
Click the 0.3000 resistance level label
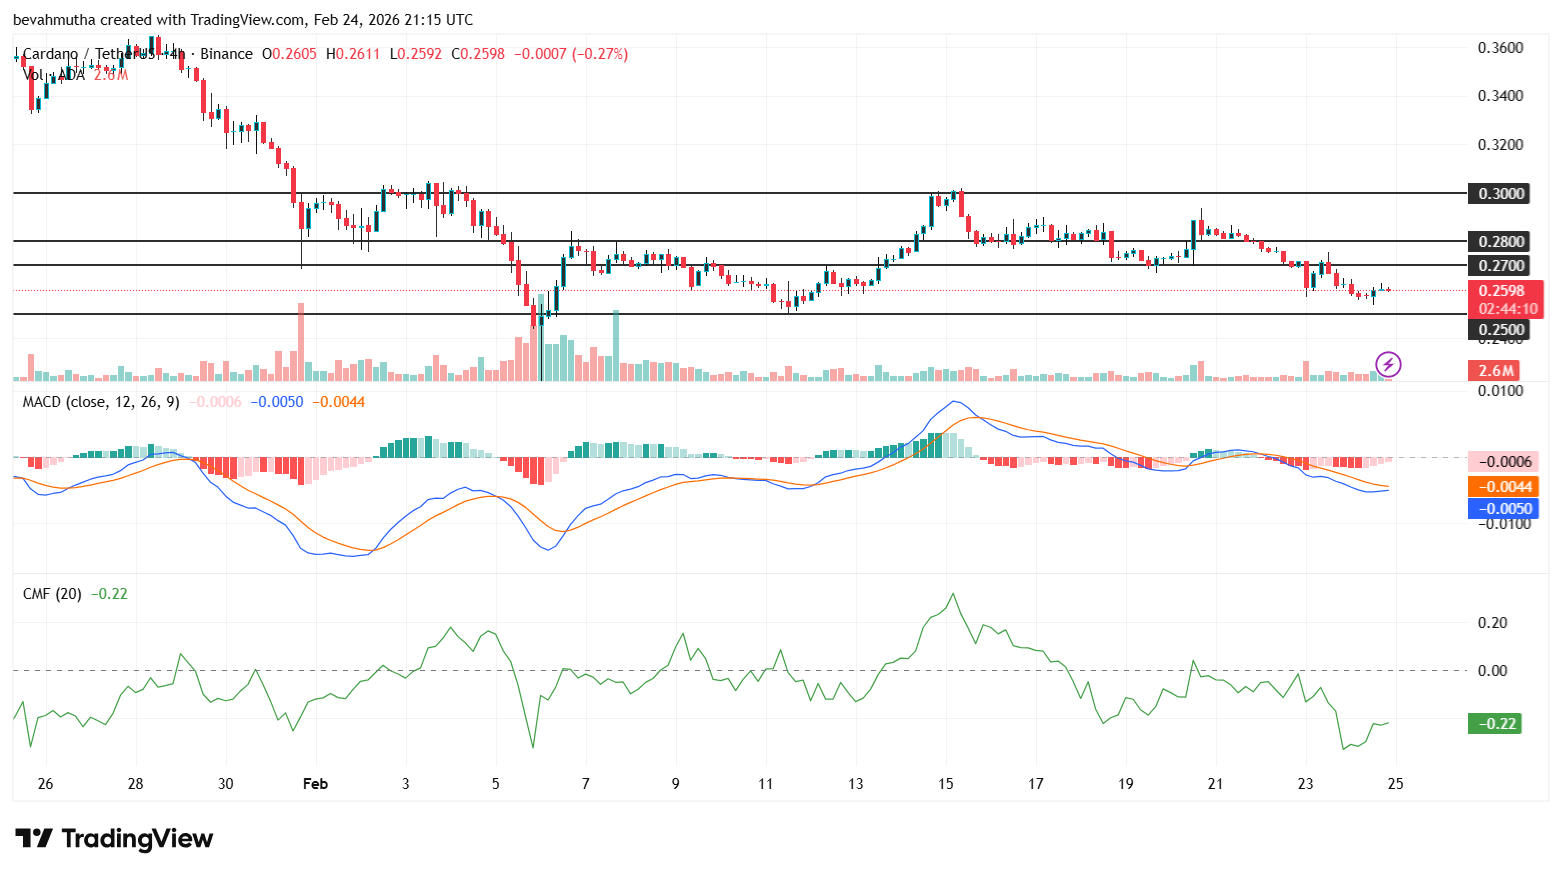click(1499, 194)
